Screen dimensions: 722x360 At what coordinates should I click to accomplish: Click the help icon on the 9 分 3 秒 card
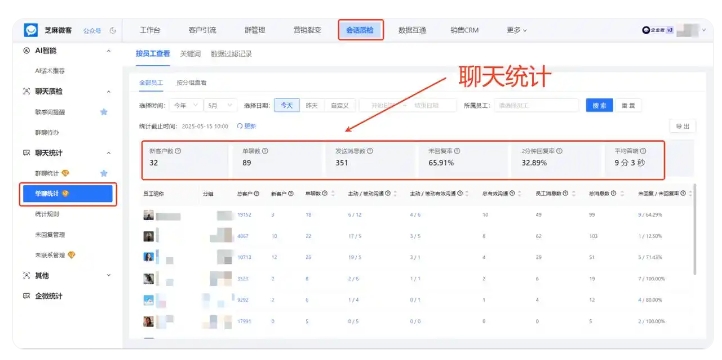pyautogui.click(x=643, y=151)
